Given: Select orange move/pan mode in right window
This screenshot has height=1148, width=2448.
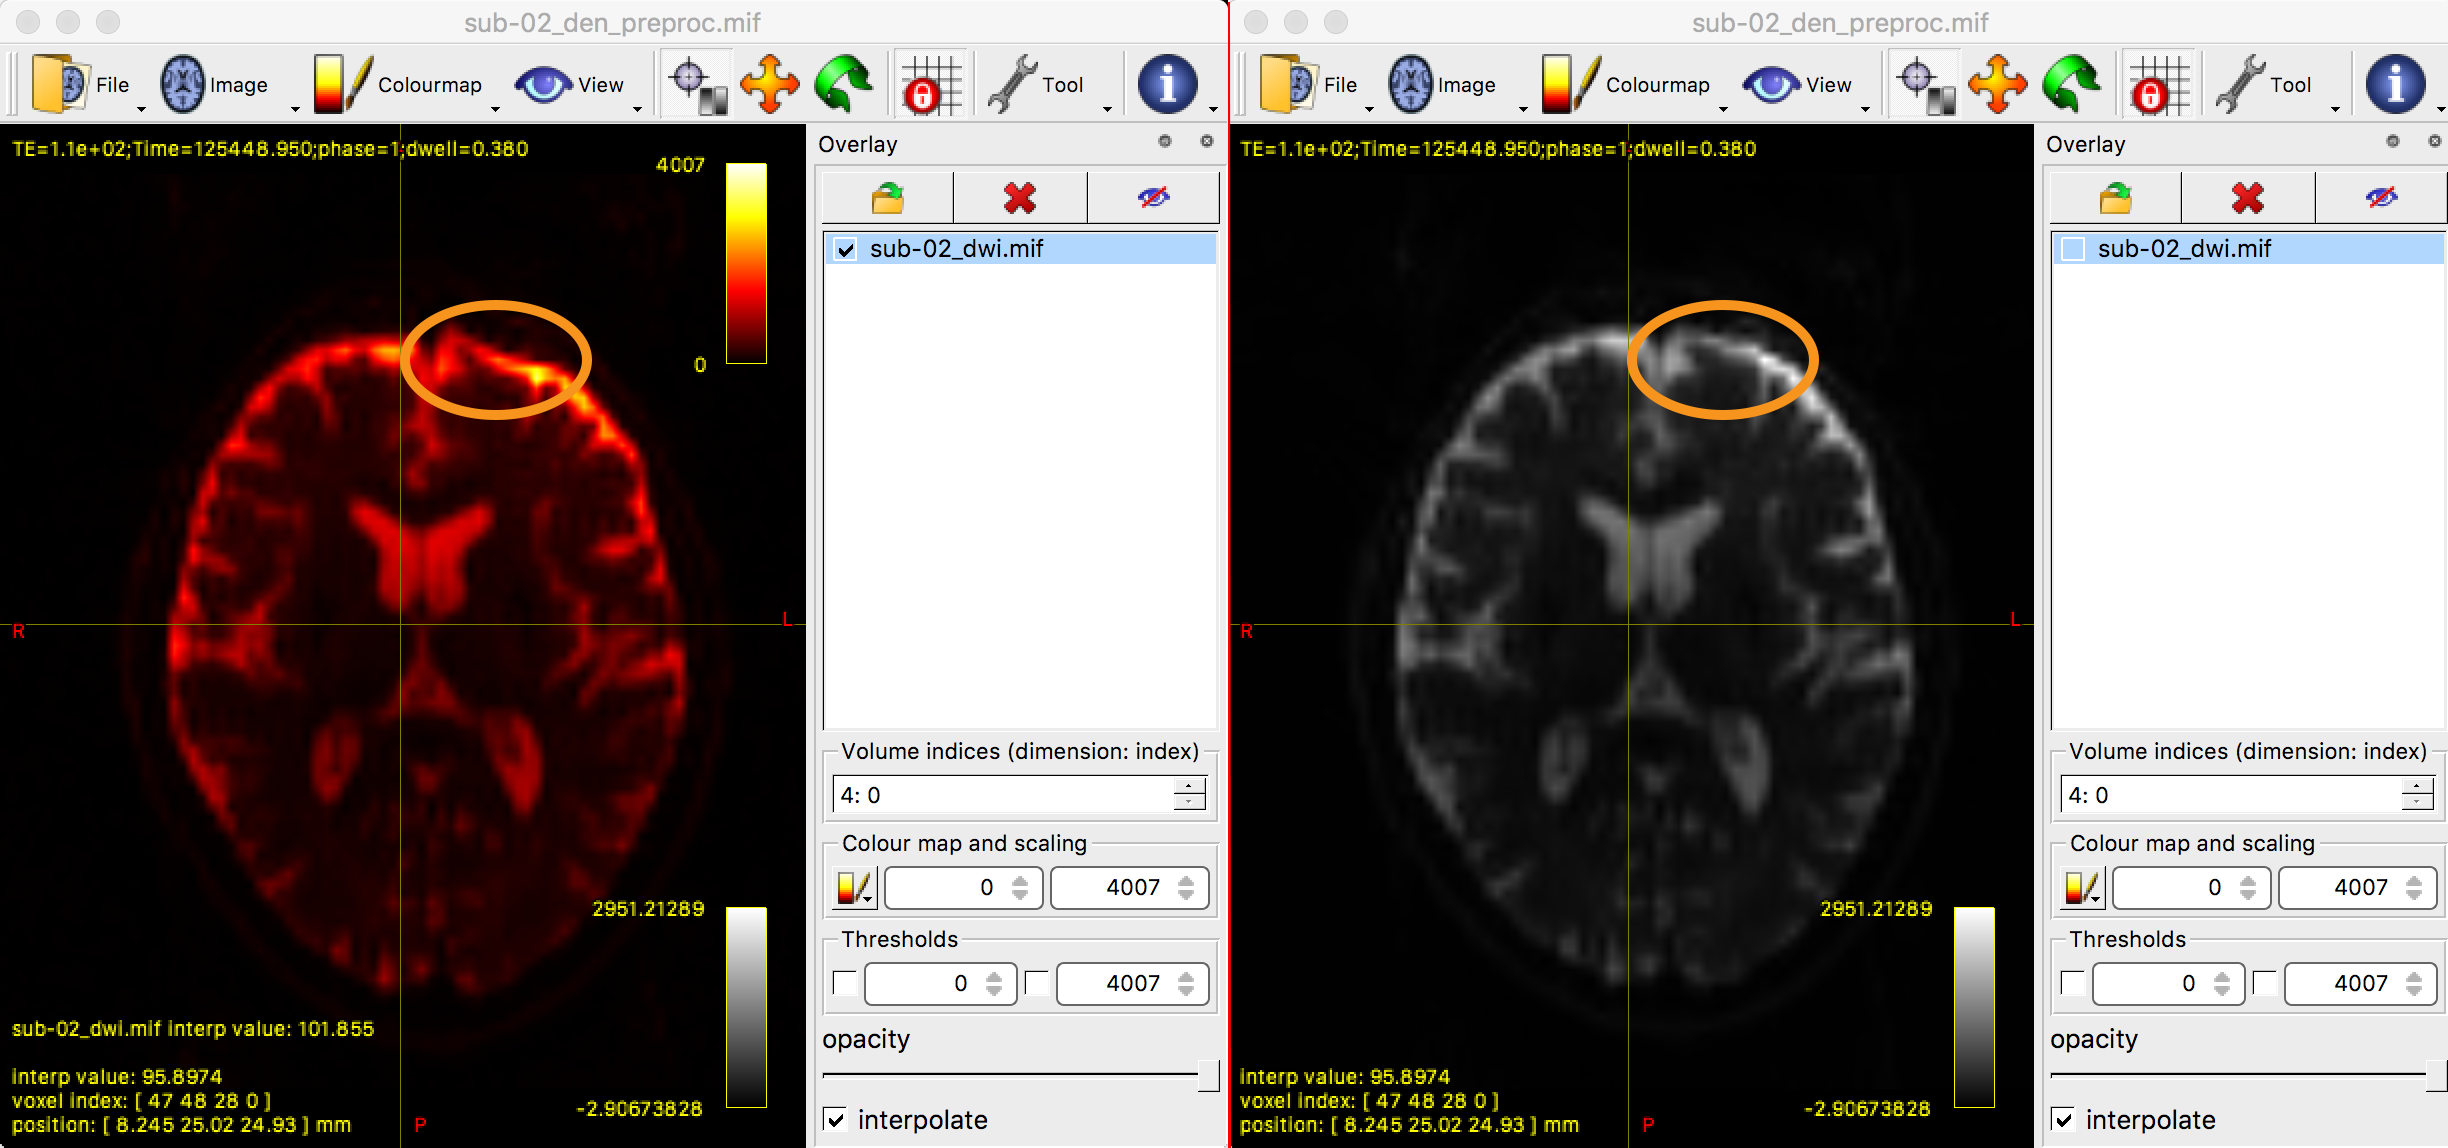Looking at the screenshot, I should coord(1997,84).
